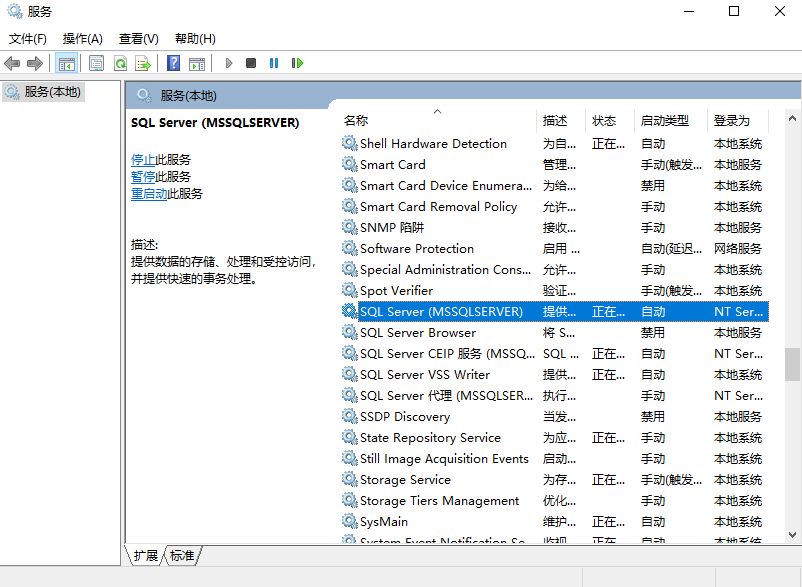Click the Back arrow toolbar icon

click(12, 63)
